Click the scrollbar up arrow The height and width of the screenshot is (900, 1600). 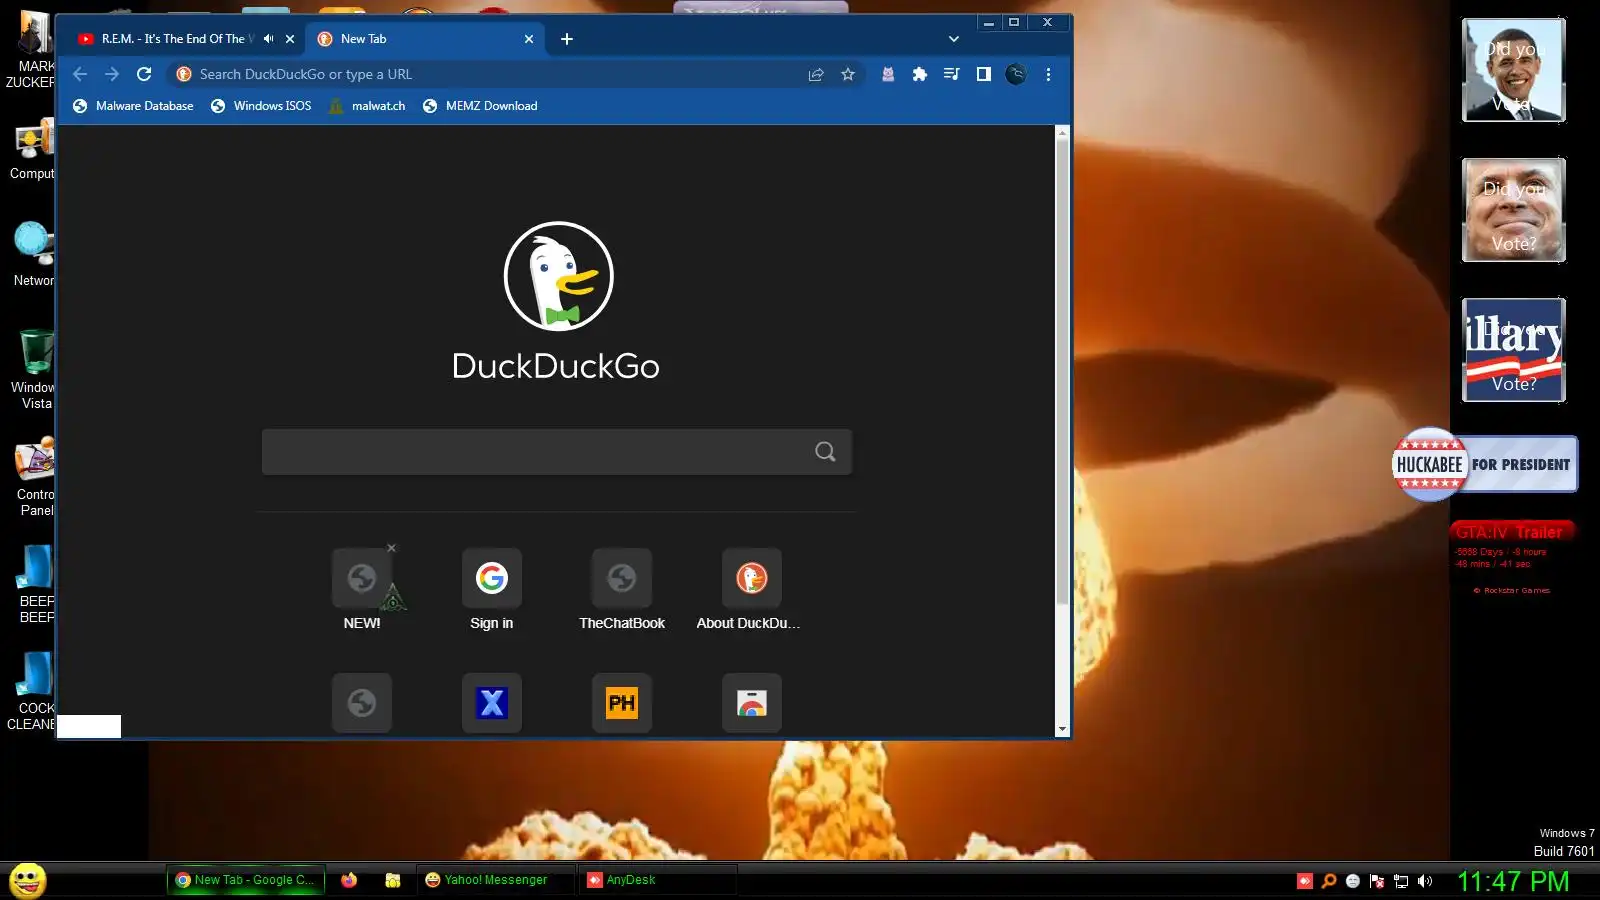pyautogui.click(x=1062, y=132)
